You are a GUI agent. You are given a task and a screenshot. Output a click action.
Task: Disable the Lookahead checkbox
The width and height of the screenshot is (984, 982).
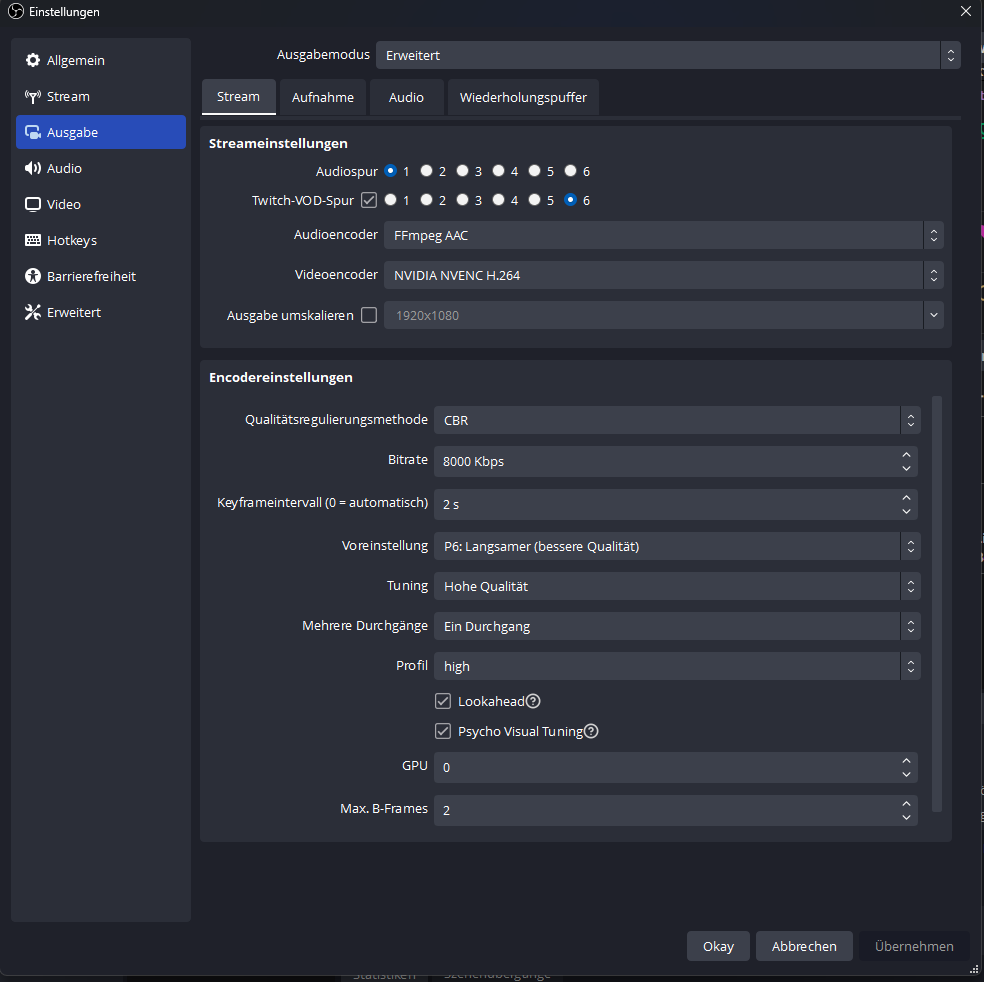(443, 701)
